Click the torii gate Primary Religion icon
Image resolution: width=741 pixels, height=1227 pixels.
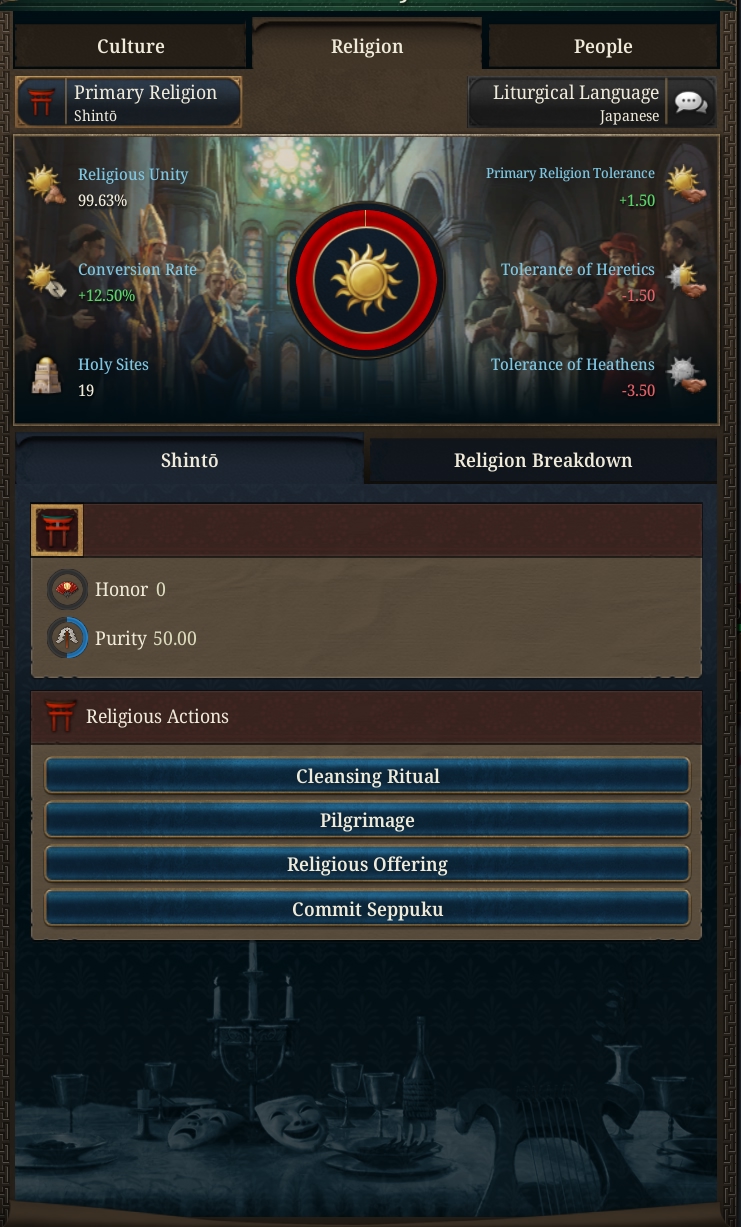(x=42, y=103)
